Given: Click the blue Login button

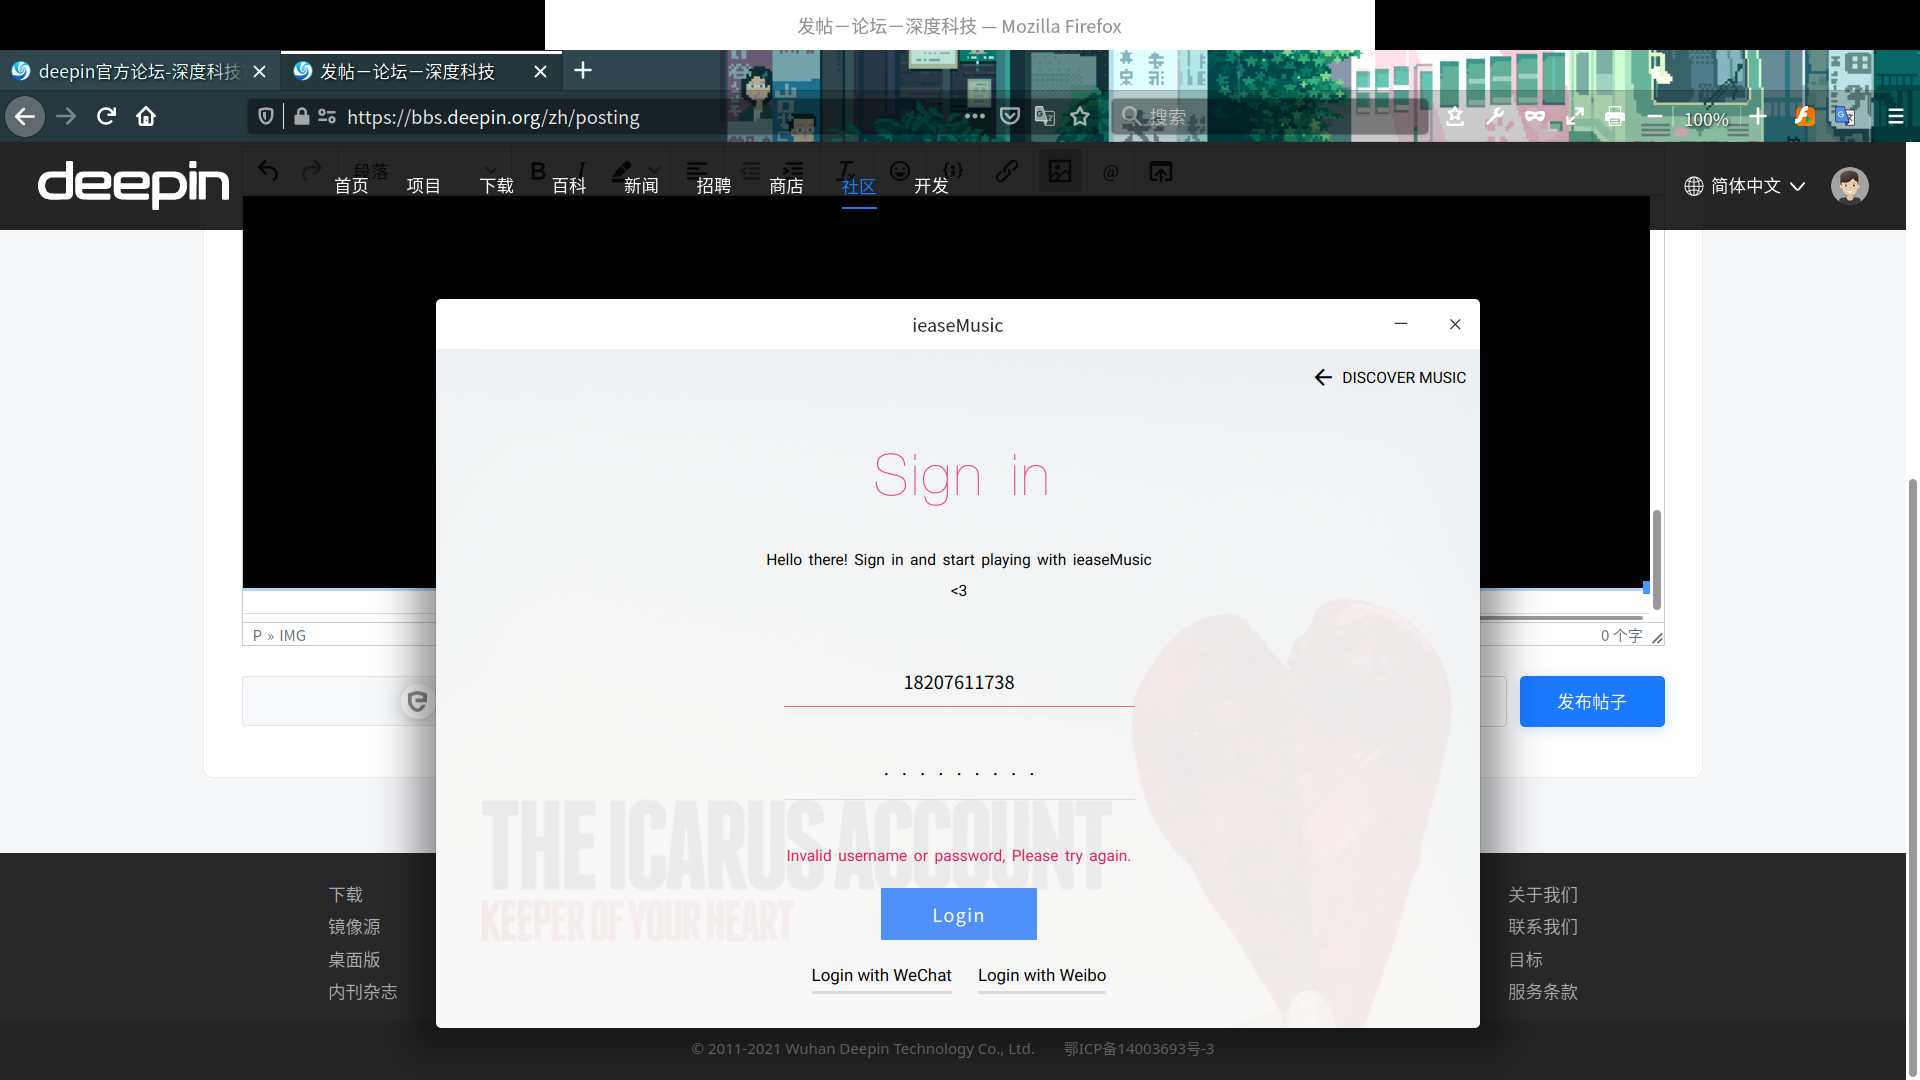Looking at the screenshot, I should 958,915.
